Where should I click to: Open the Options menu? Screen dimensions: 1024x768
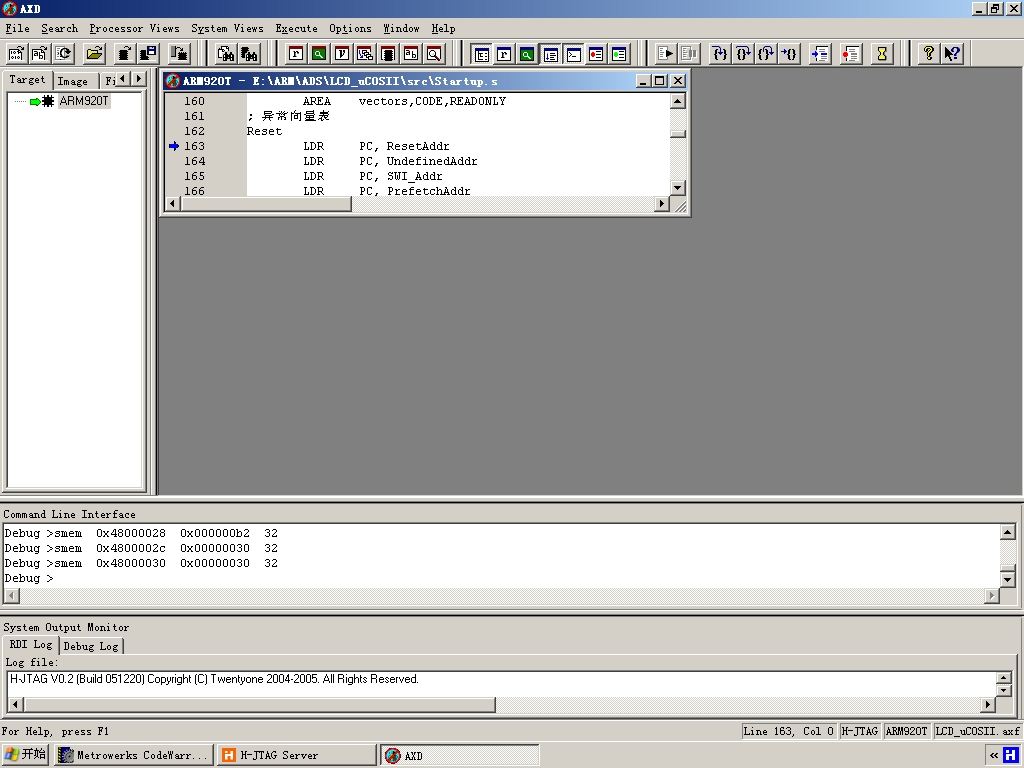(x=350, y=29)
